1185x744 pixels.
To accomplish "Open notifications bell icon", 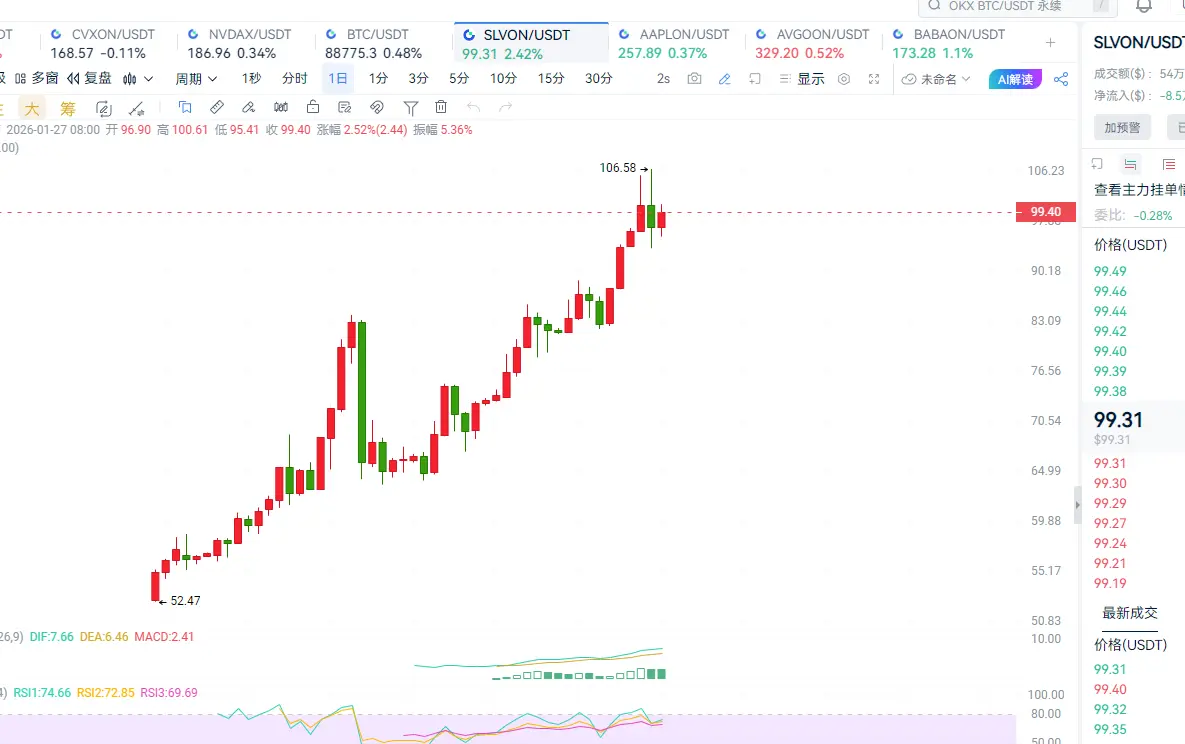I will pyautogui.click(x=1144, y=6).
